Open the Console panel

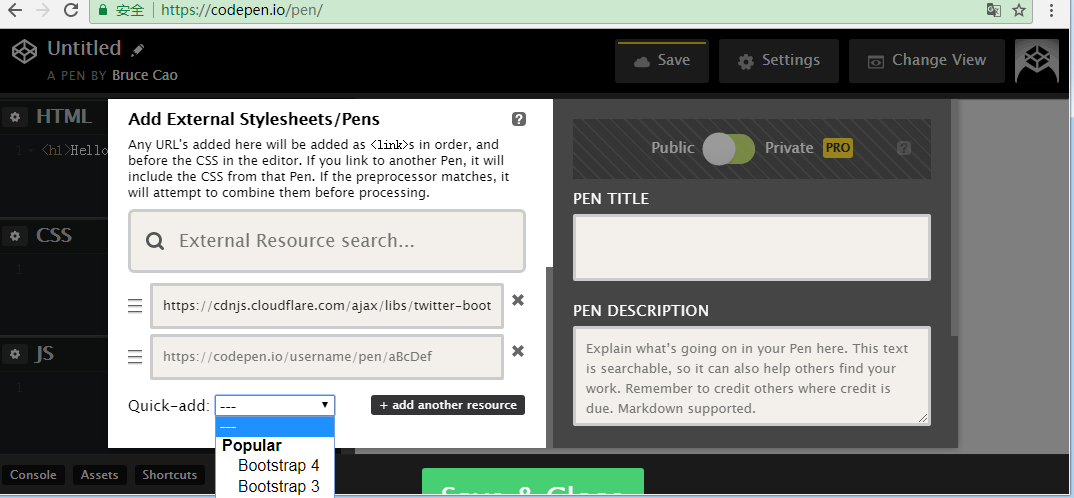tap(33, 475)
